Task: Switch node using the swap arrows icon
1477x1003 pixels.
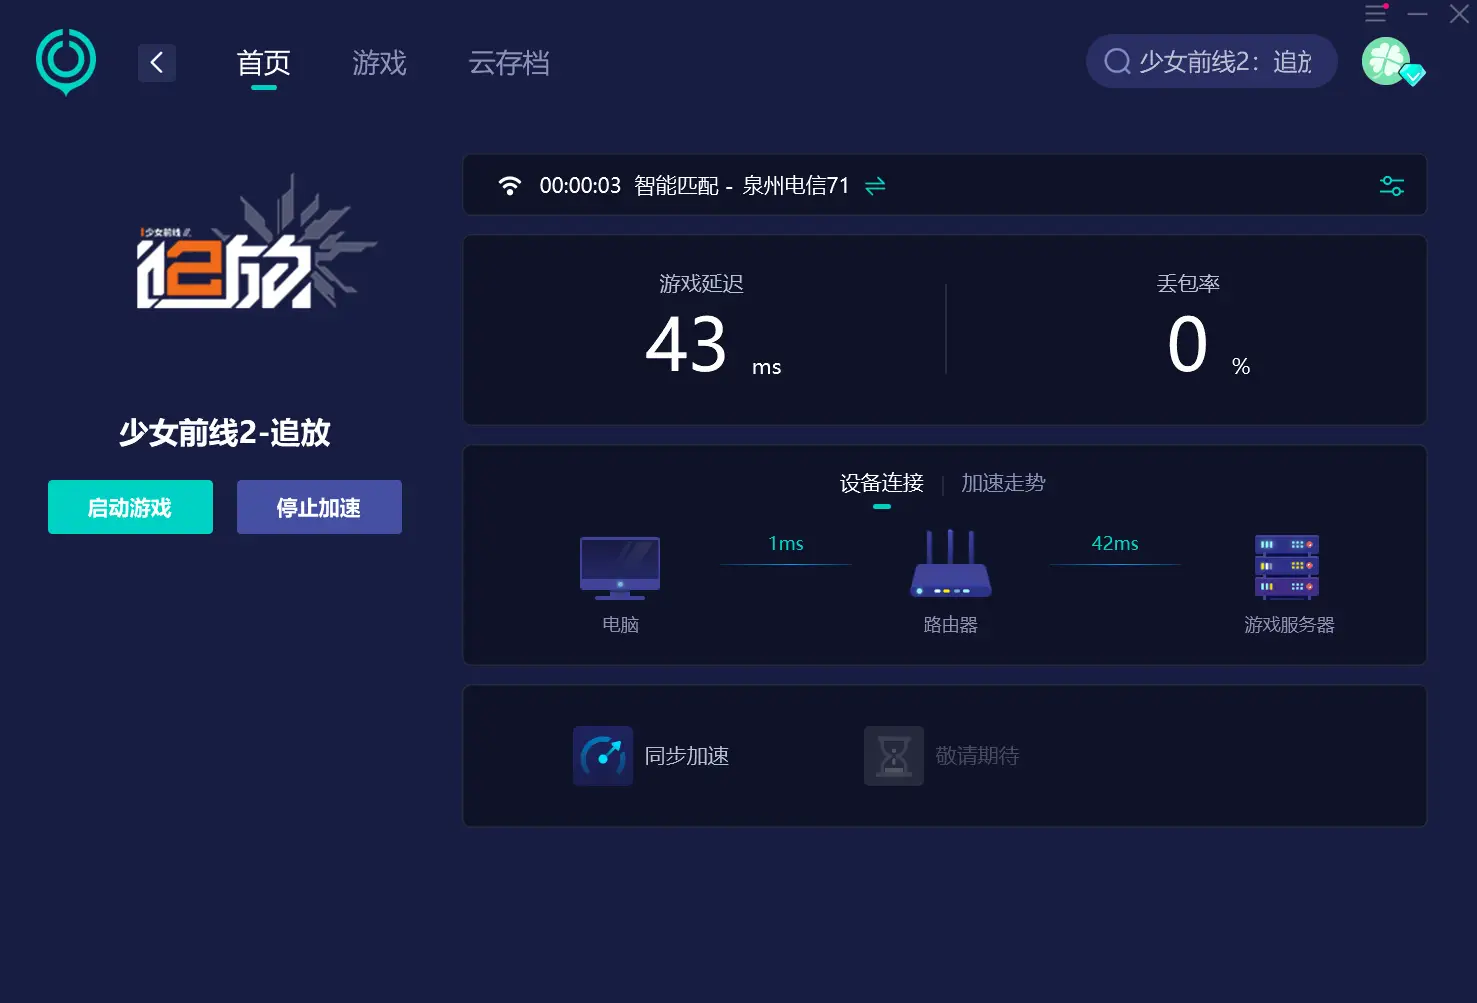Action: (875, 186)
